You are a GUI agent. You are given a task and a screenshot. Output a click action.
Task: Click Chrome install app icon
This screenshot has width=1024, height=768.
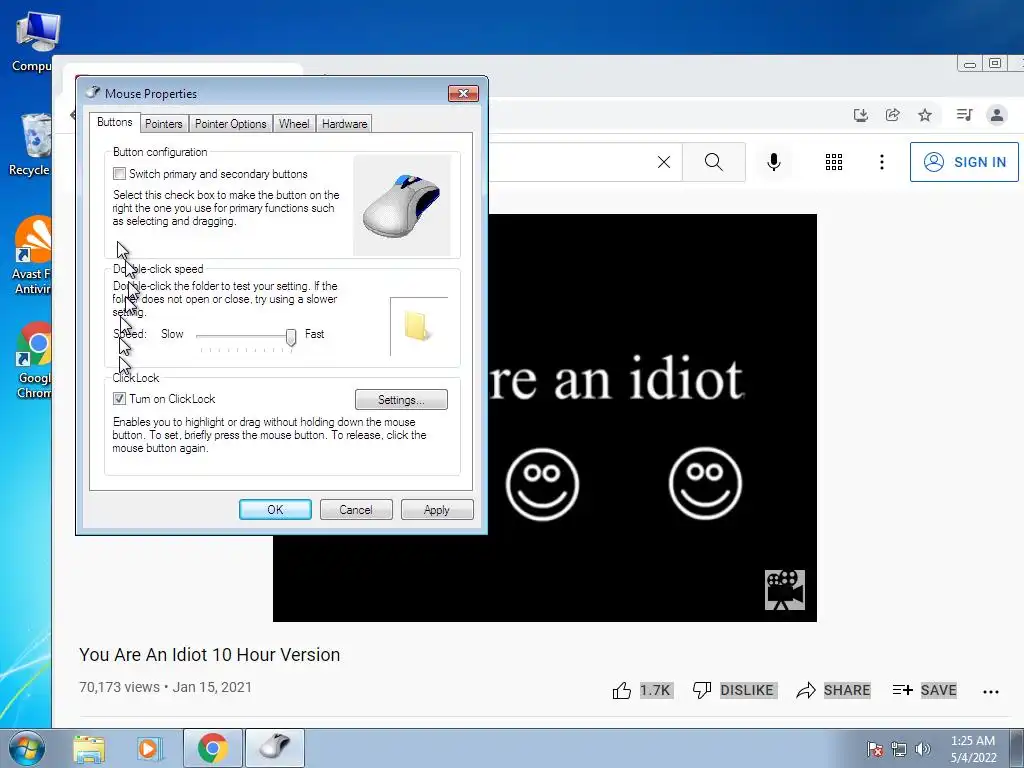tap(861, 116)
